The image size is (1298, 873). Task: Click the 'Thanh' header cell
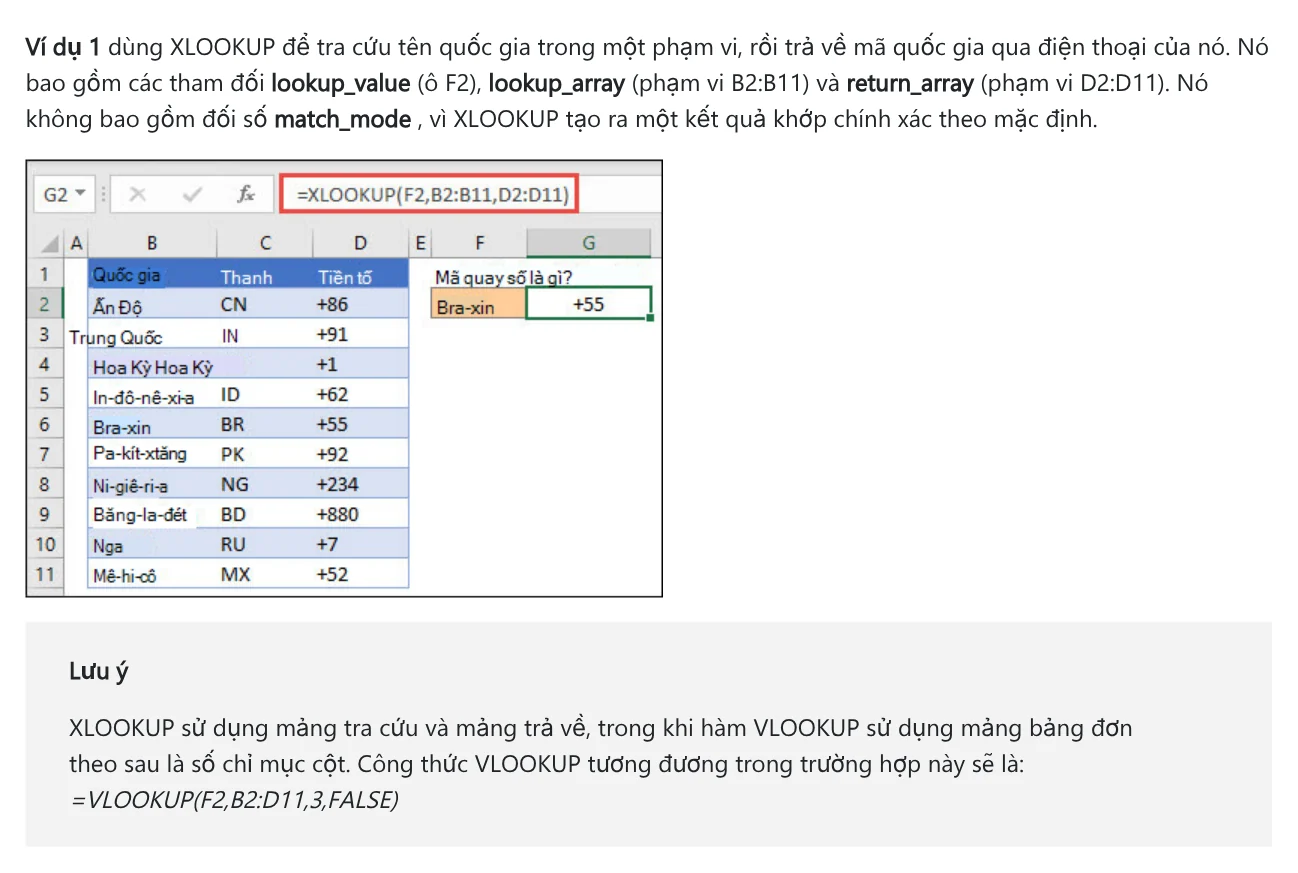(x=264, y=275)
